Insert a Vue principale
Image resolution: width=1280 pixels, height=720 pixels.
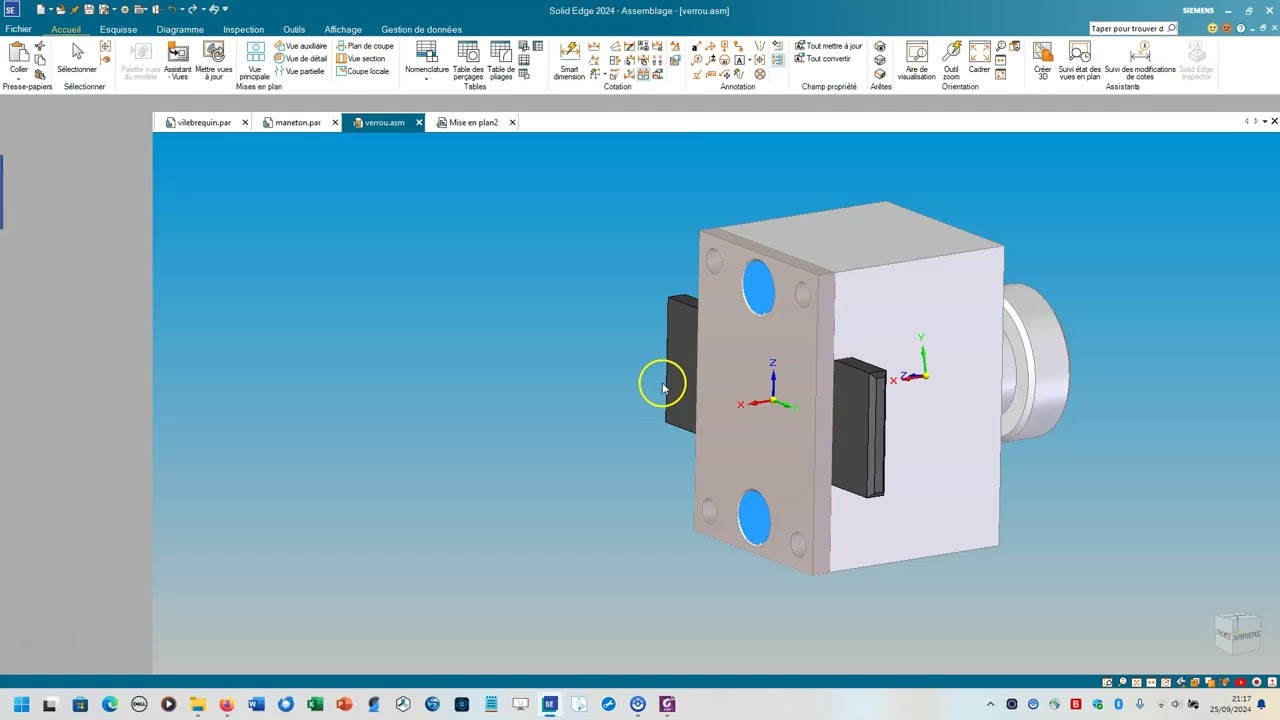tap(255, 61)
